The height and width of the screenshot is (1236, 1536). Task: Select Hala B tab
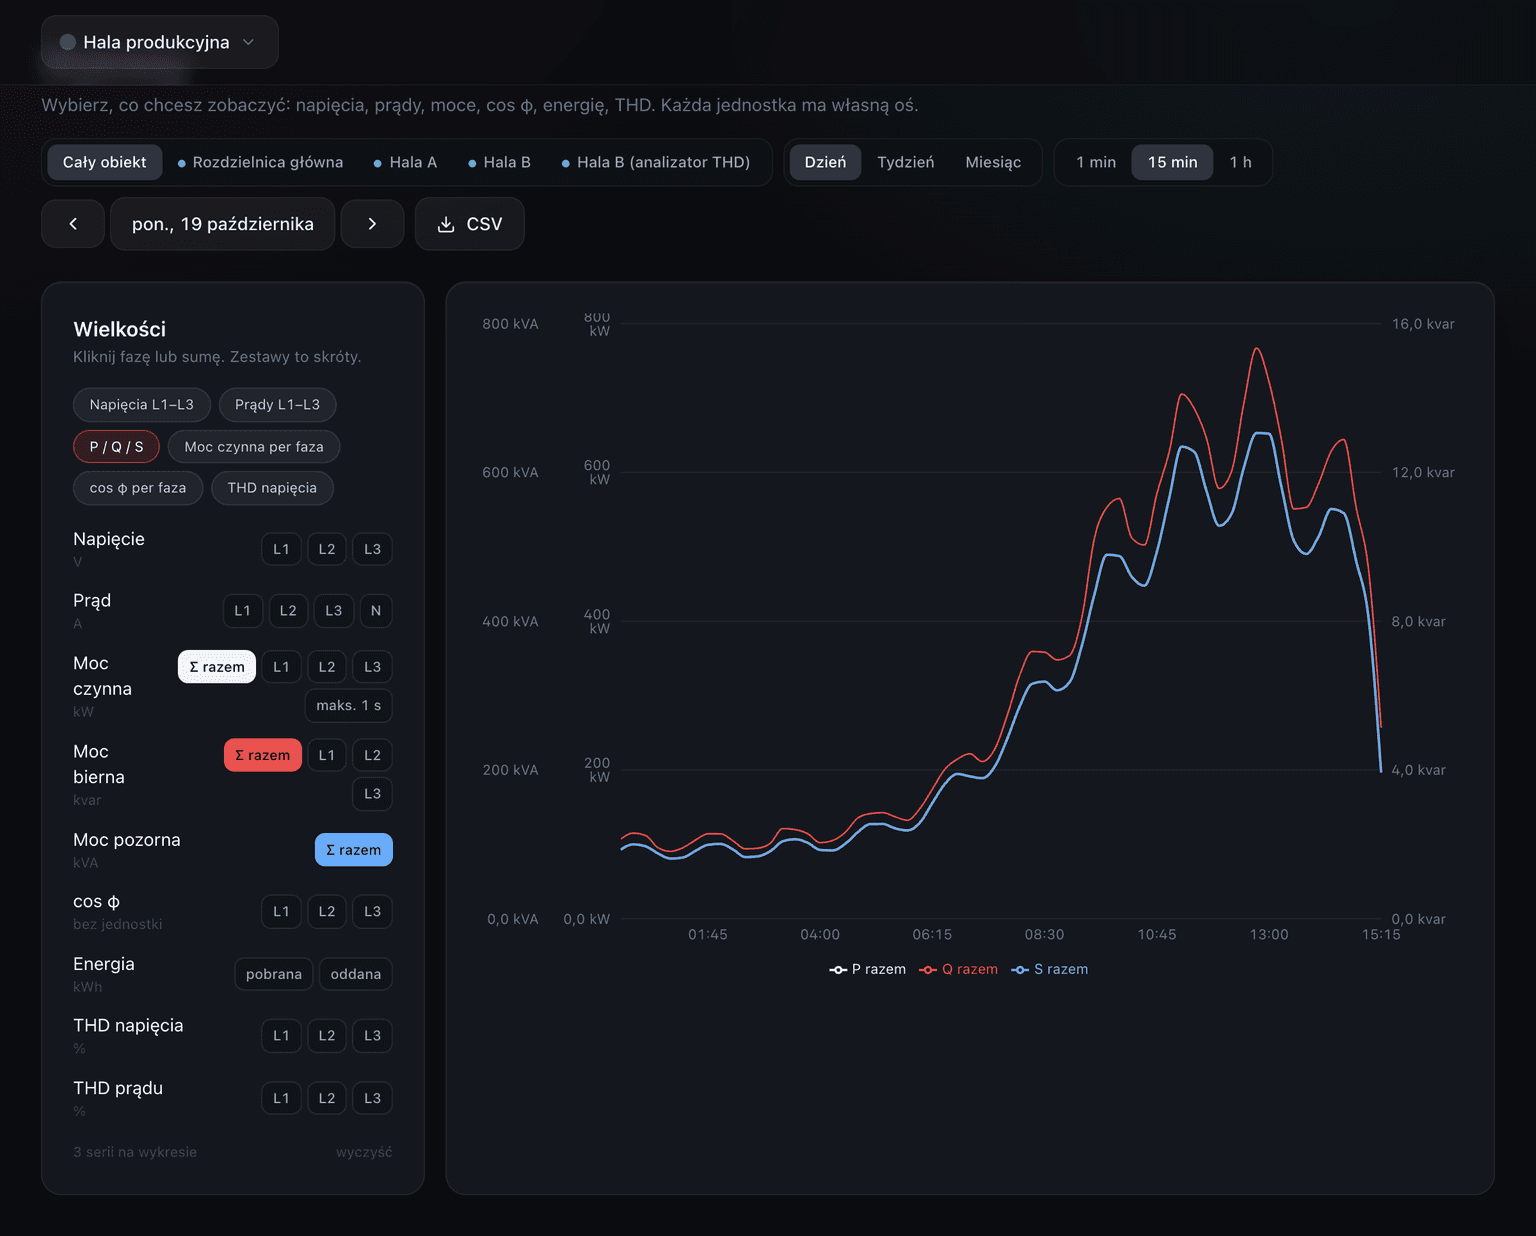499,162
